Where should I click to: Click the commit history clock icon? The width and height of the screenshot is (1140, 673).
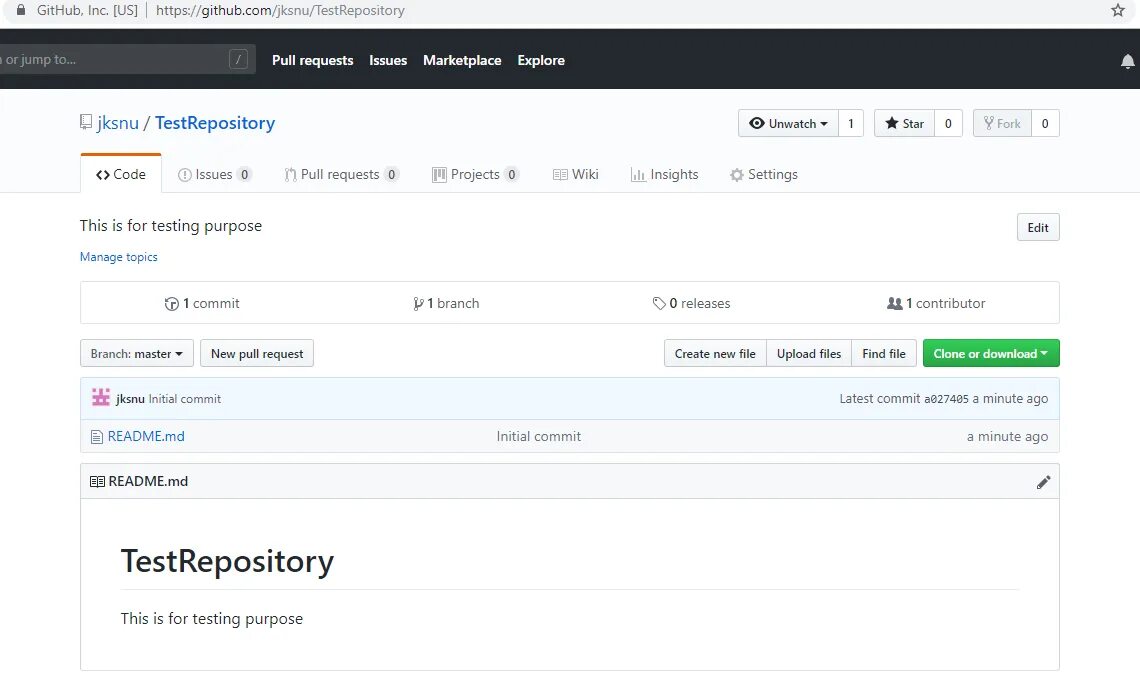point(172,304)
